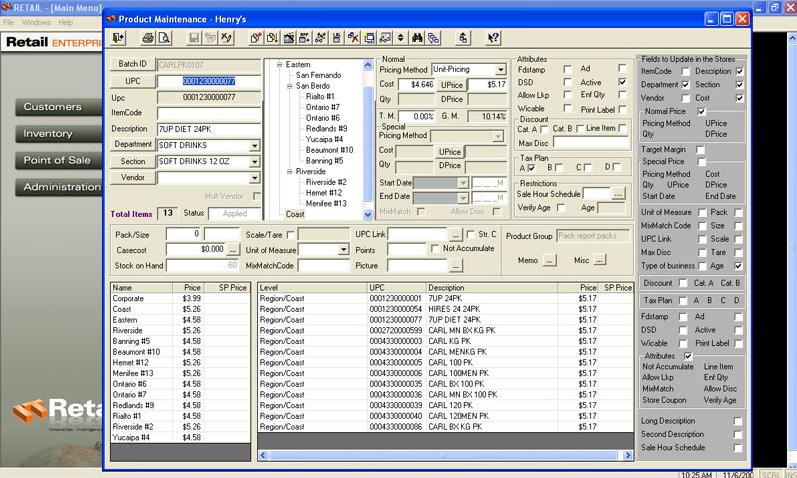The height and width of the screenshot is (478, 797).
Task: Open Memo ellipsis button
Action: (549, 260)
